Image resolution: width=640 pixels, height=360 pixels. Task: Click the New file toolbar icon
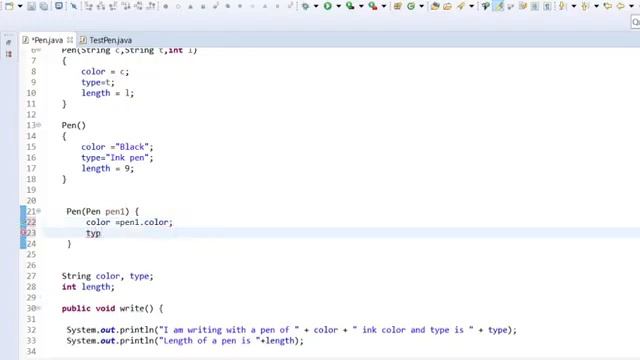(9, 6)
